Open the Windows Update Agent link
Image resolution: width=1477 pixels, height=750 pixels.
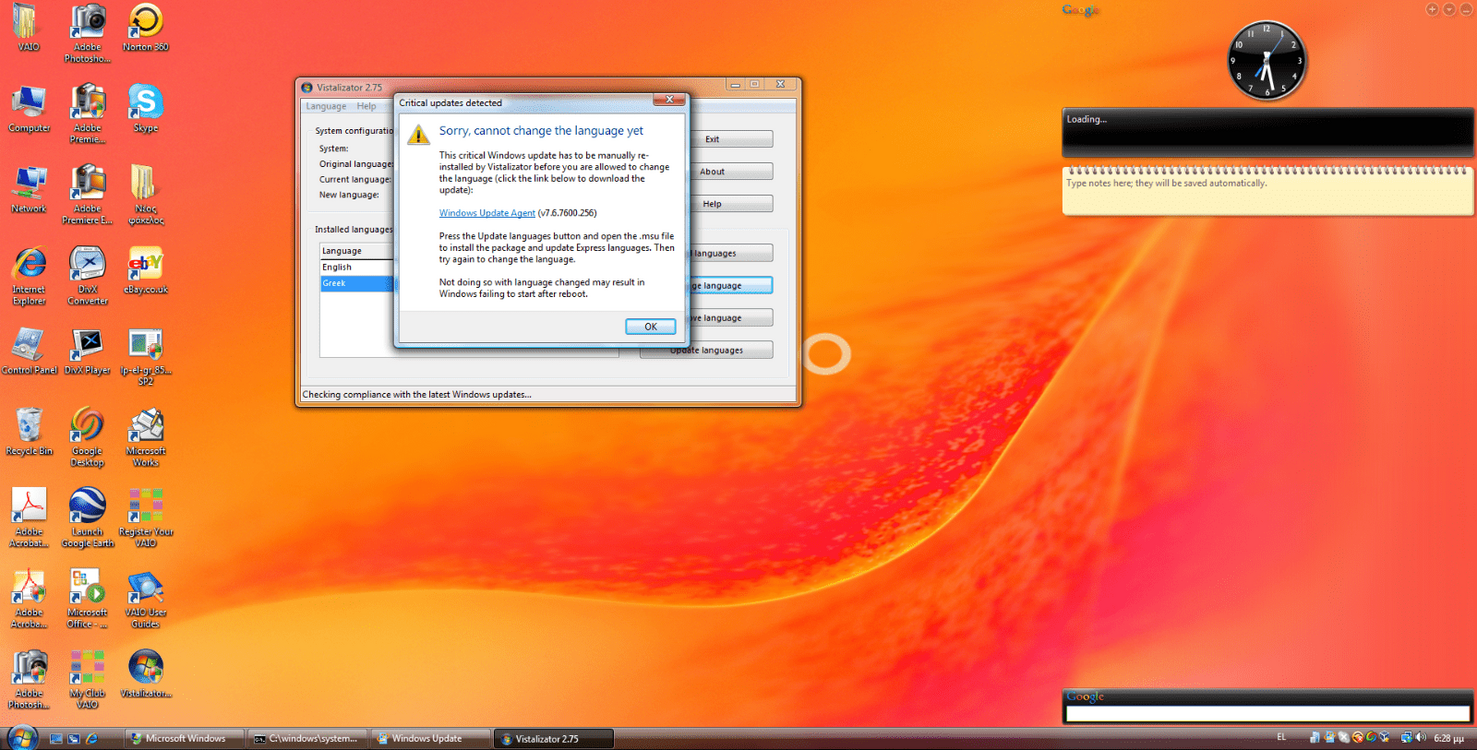[487, 213]
